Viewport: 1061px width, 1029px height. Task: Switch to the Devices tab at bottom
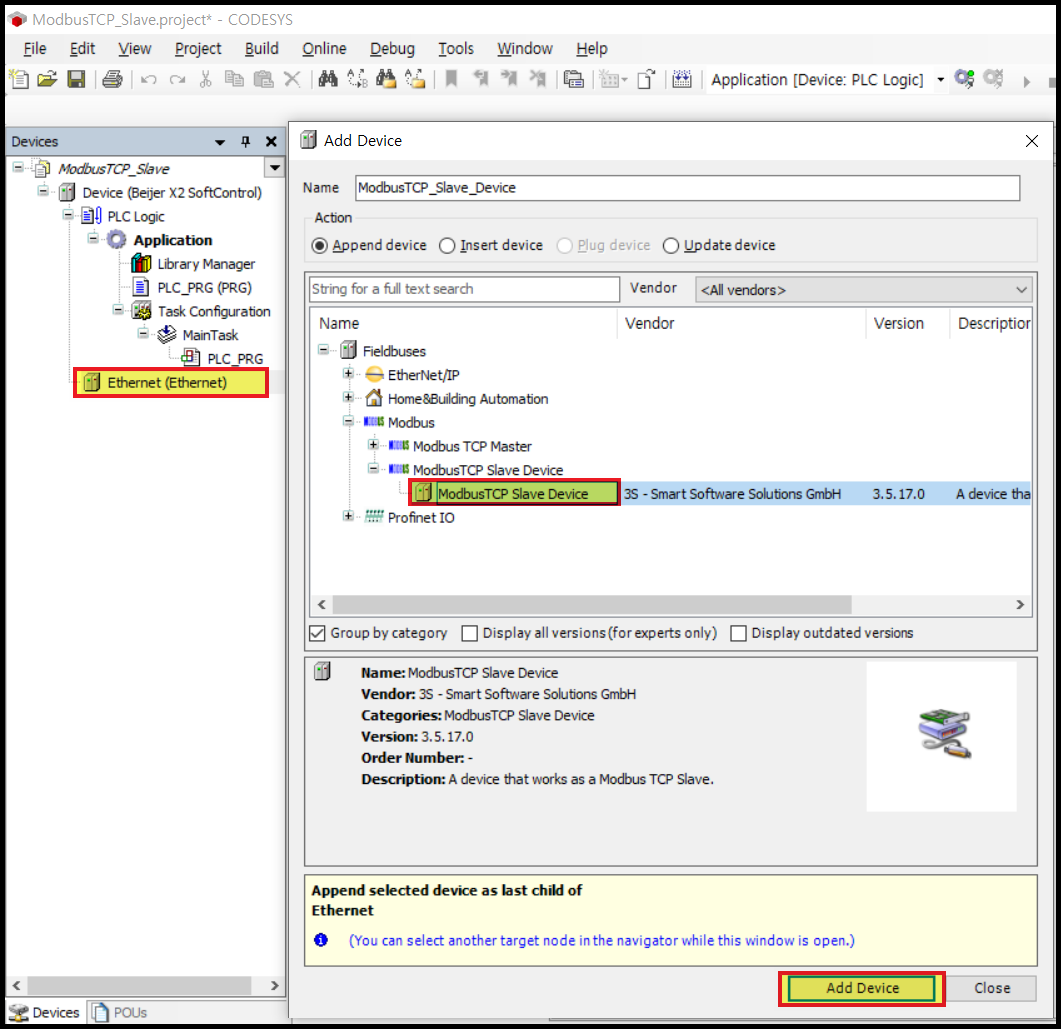(x=45, y=1012)
